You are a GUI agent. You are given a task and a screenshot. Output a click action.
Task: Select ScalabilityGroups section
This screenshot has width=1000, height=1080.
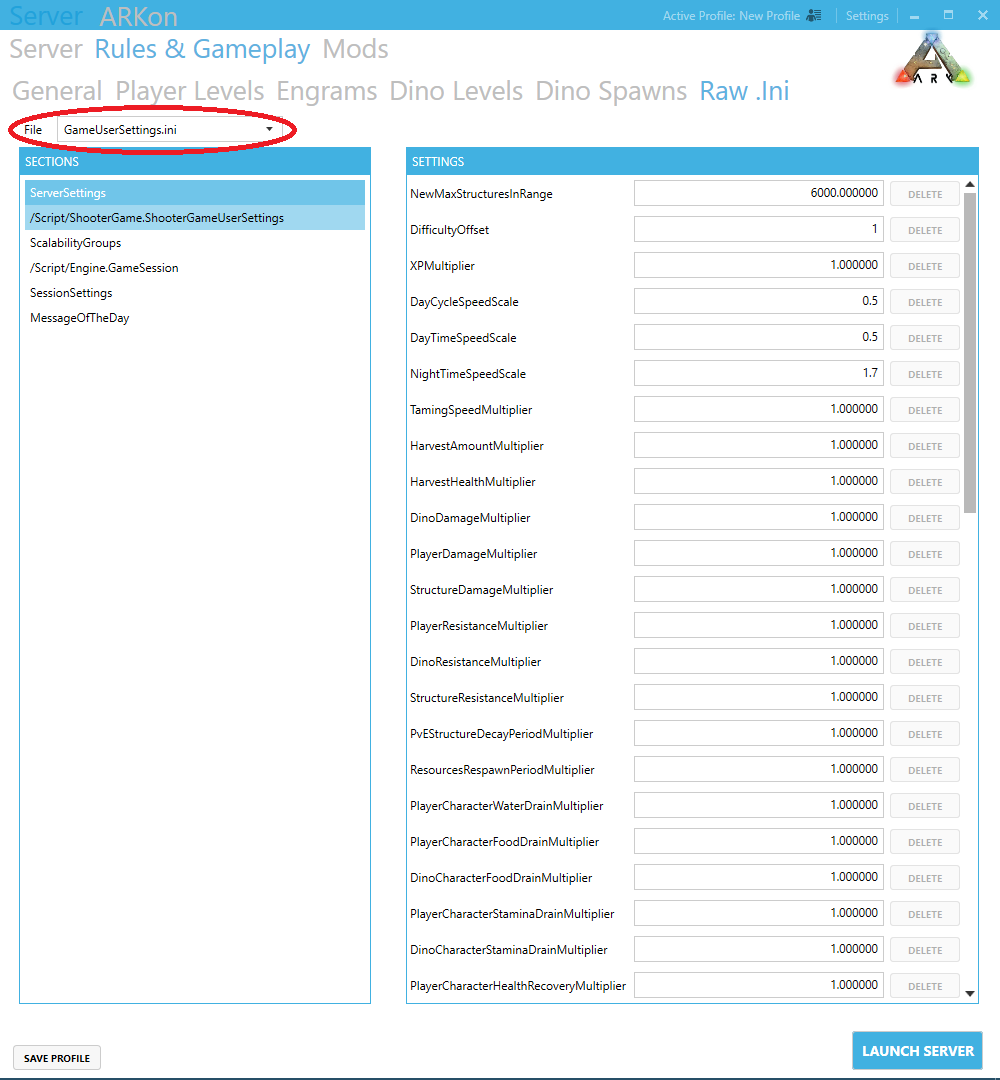point(76,243)
